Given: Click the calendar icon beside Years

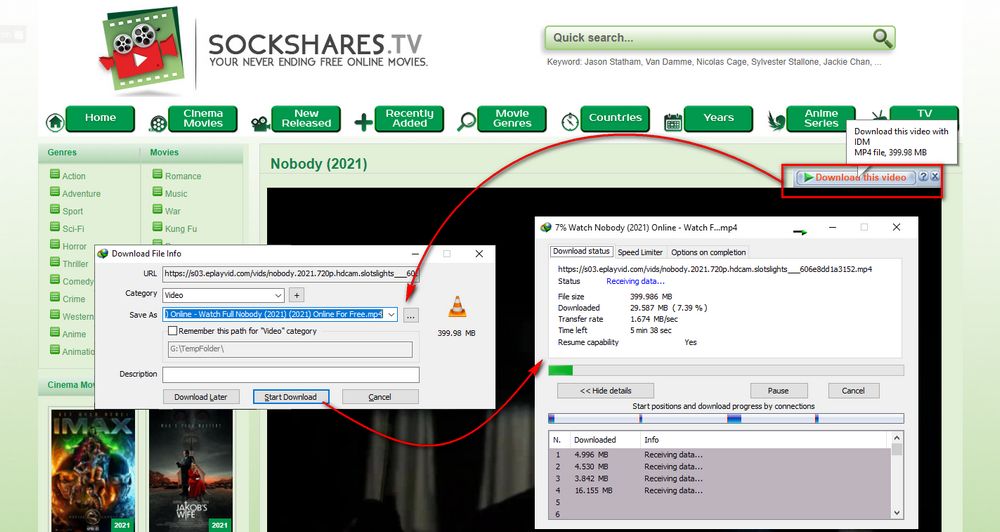Looking at the screenshot, I should pyautogui.click(x=673, y=122).
